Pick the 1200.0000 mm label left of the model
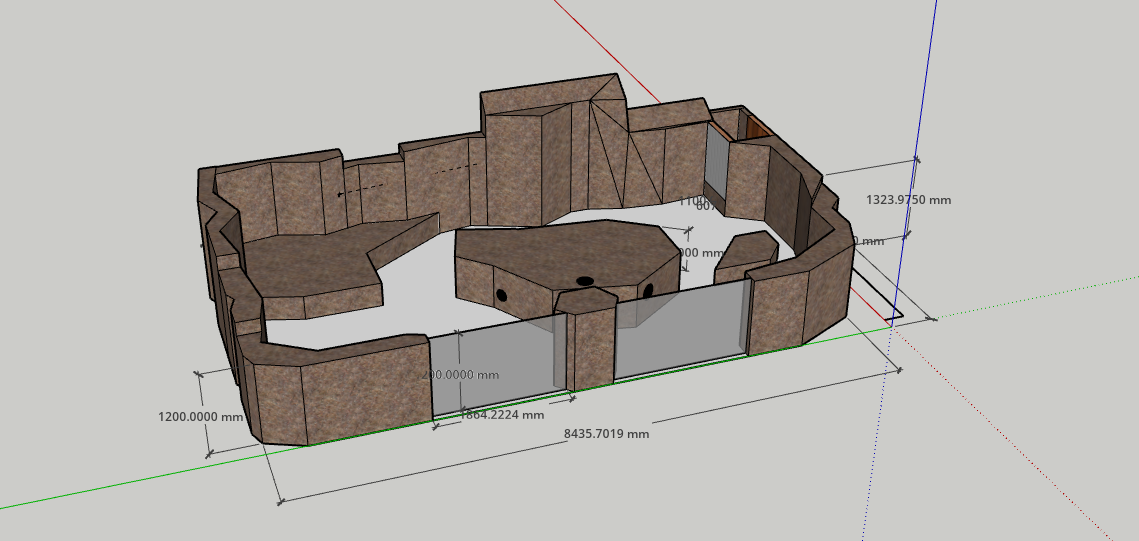The image size is (1139, 541). [200, 417]
